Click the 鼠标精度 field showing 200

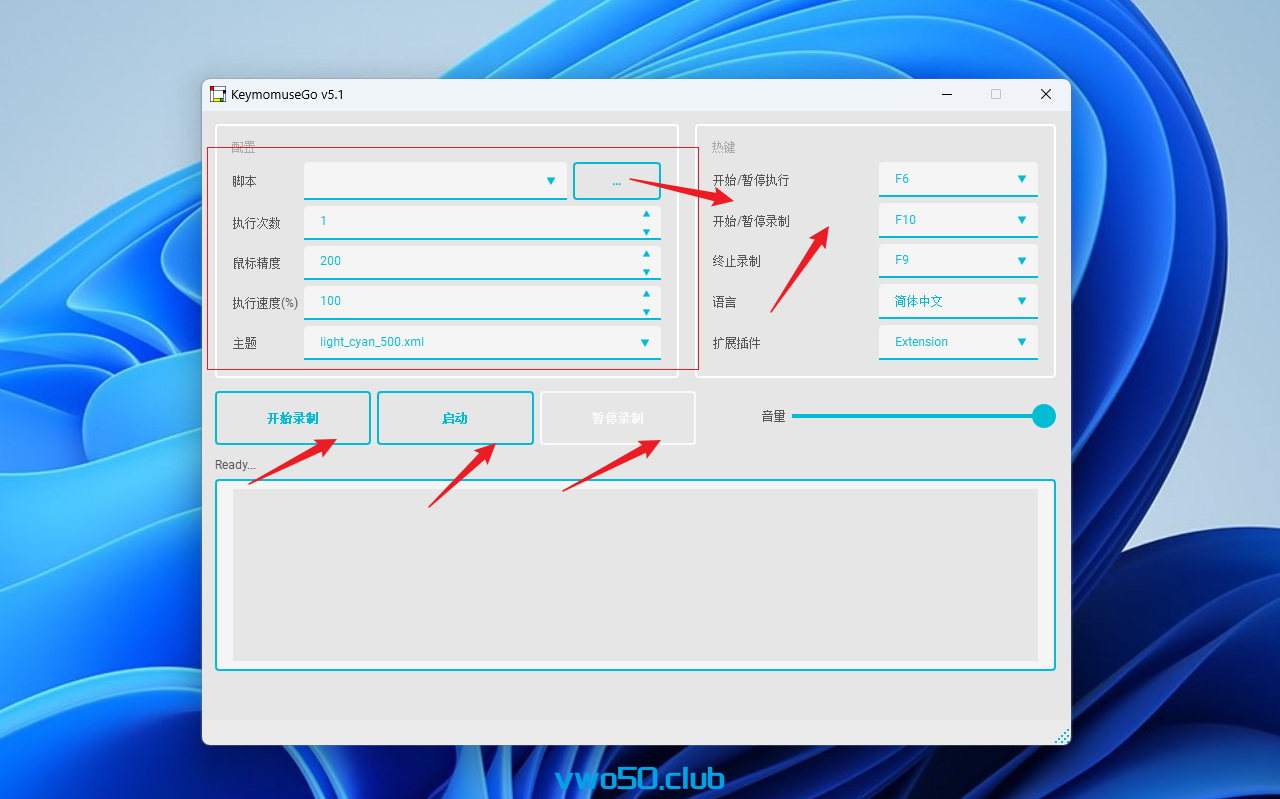(x=470, y=262)
